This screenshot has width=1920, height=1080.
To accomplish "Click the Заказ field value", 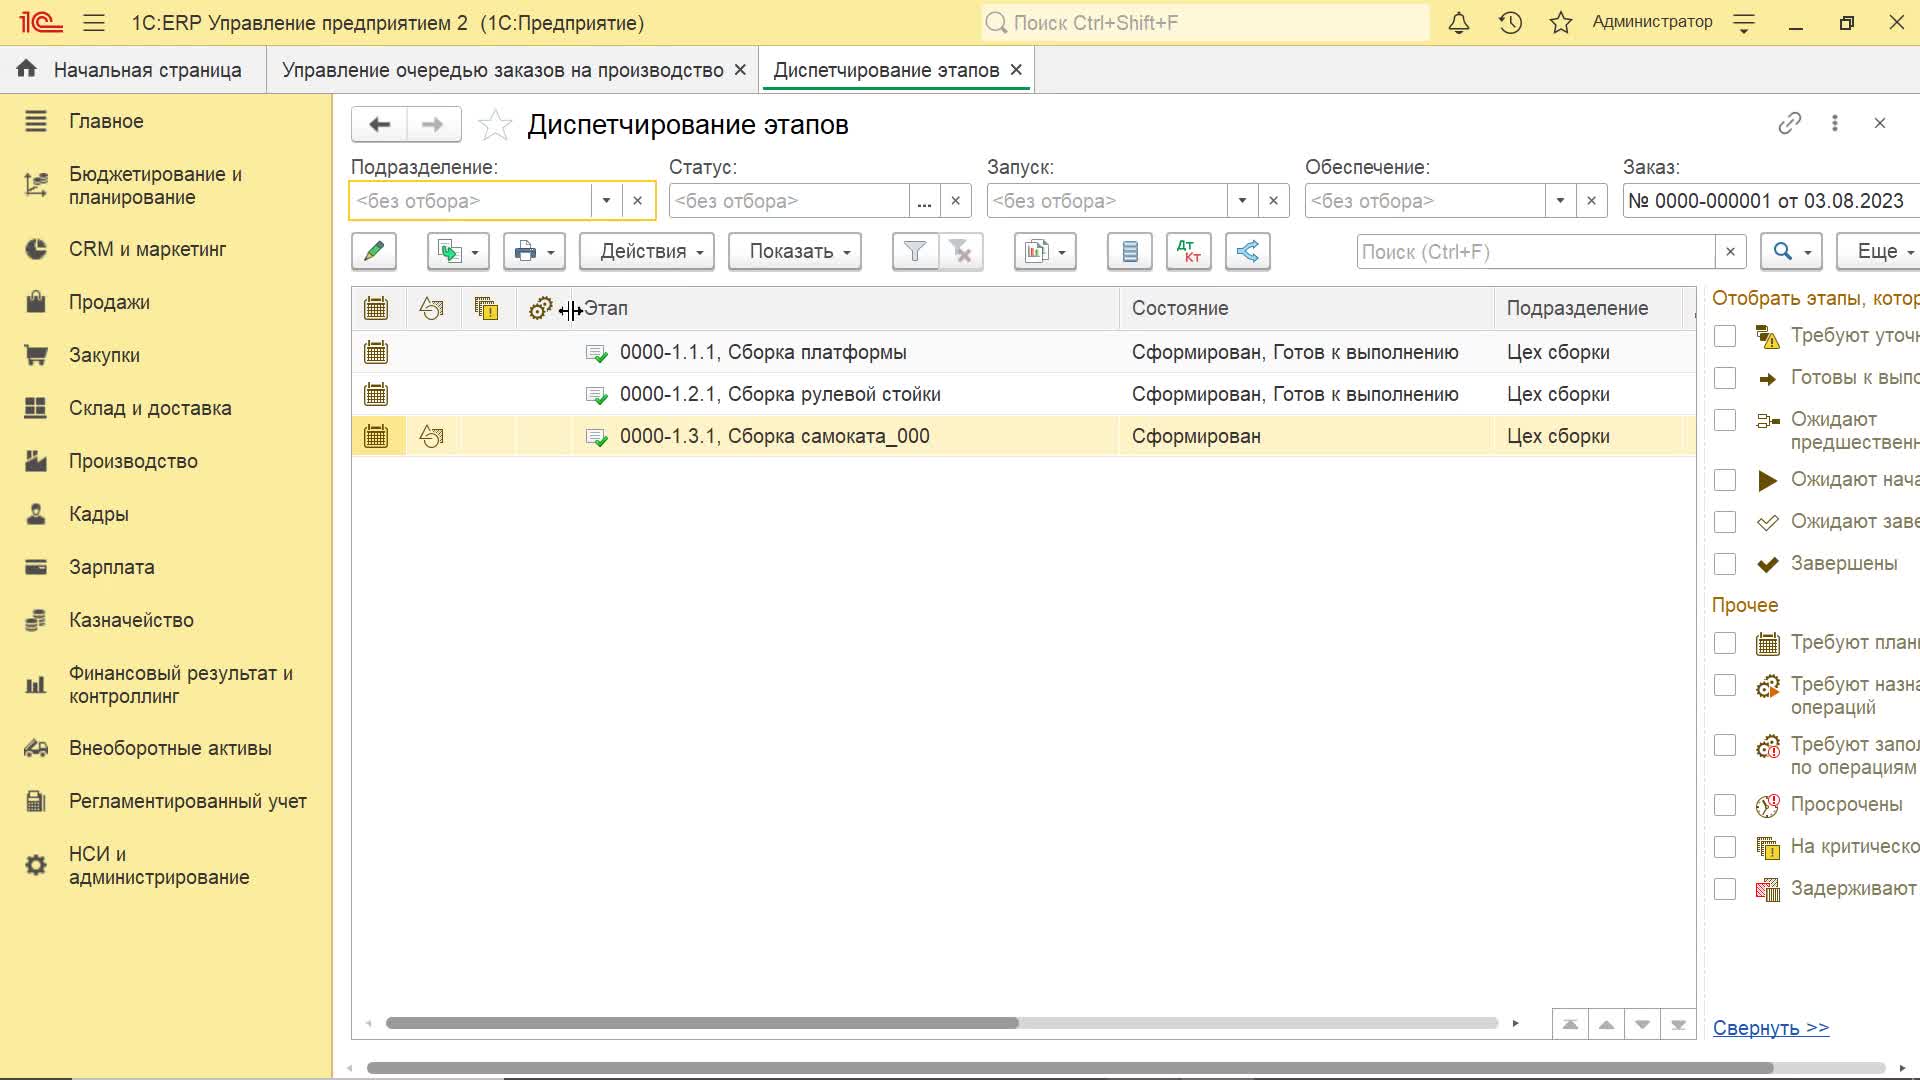I will pyautogui.click(x=1770, y=201).
